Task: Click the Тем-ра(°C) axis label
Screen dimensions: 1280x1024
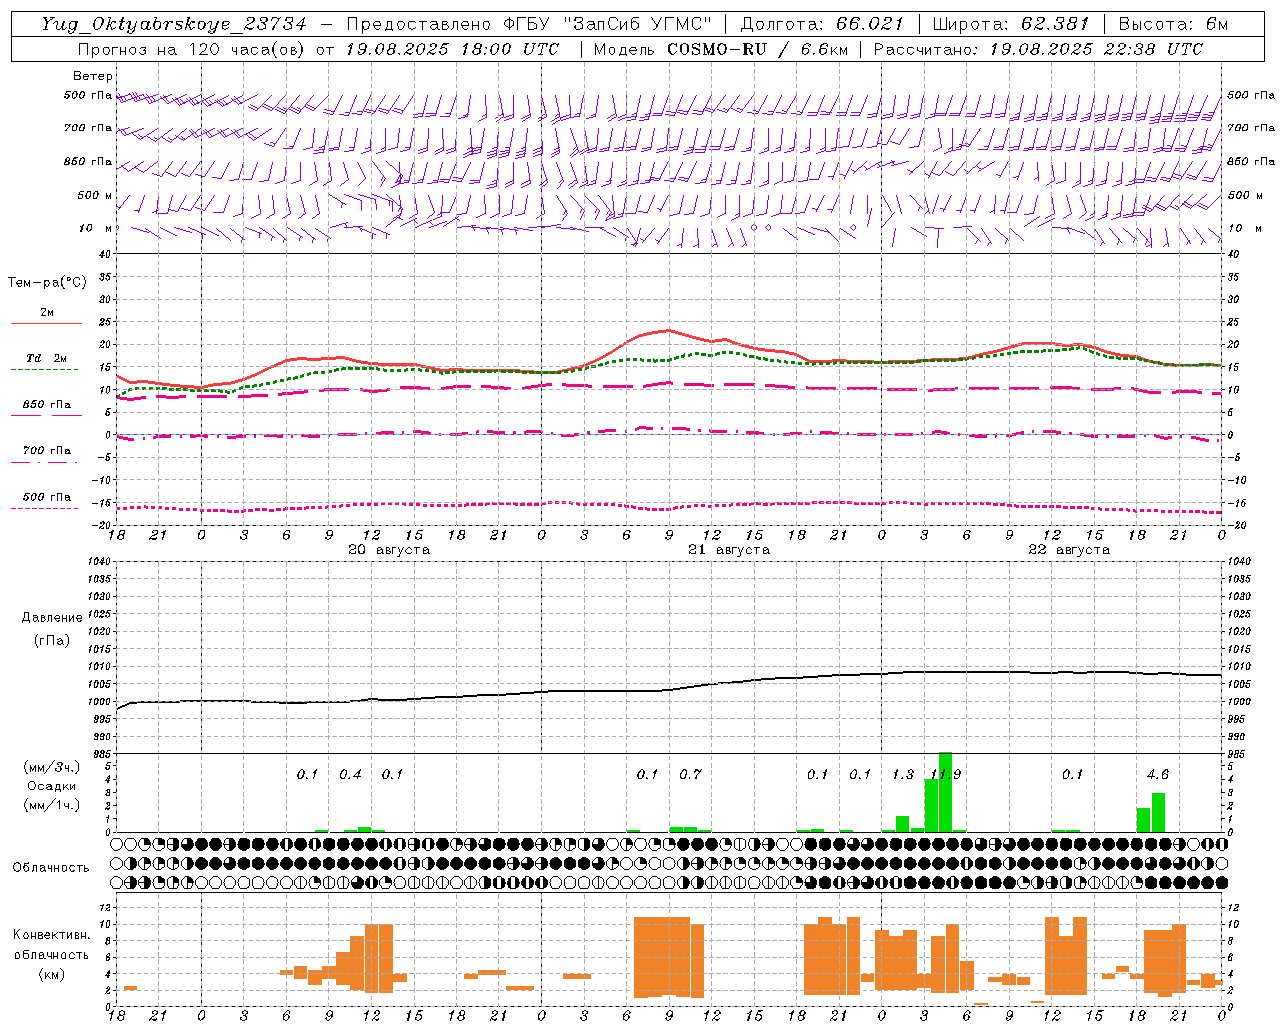Action: click(x=47, y=282)
